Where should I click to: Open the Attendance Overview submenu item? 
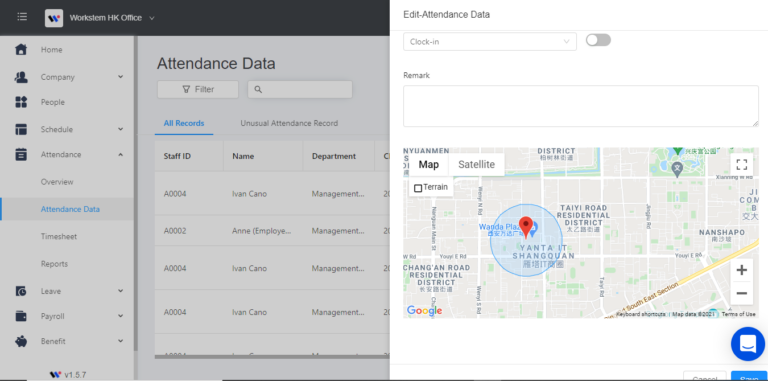tap(57, 182)
